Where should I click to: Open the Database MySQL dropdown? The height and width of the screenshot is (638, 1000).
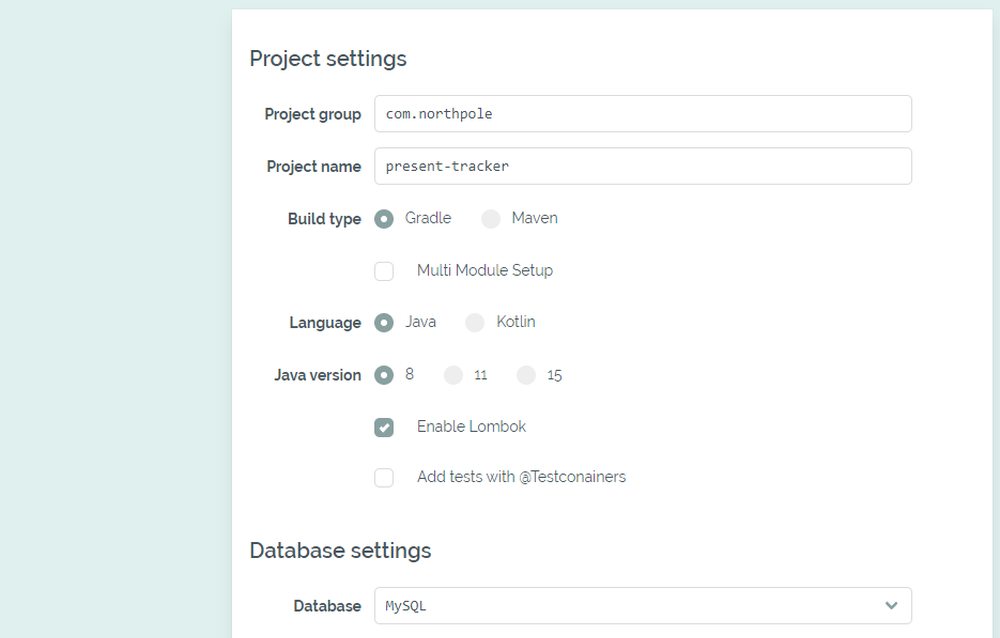[x=643, y=605]
